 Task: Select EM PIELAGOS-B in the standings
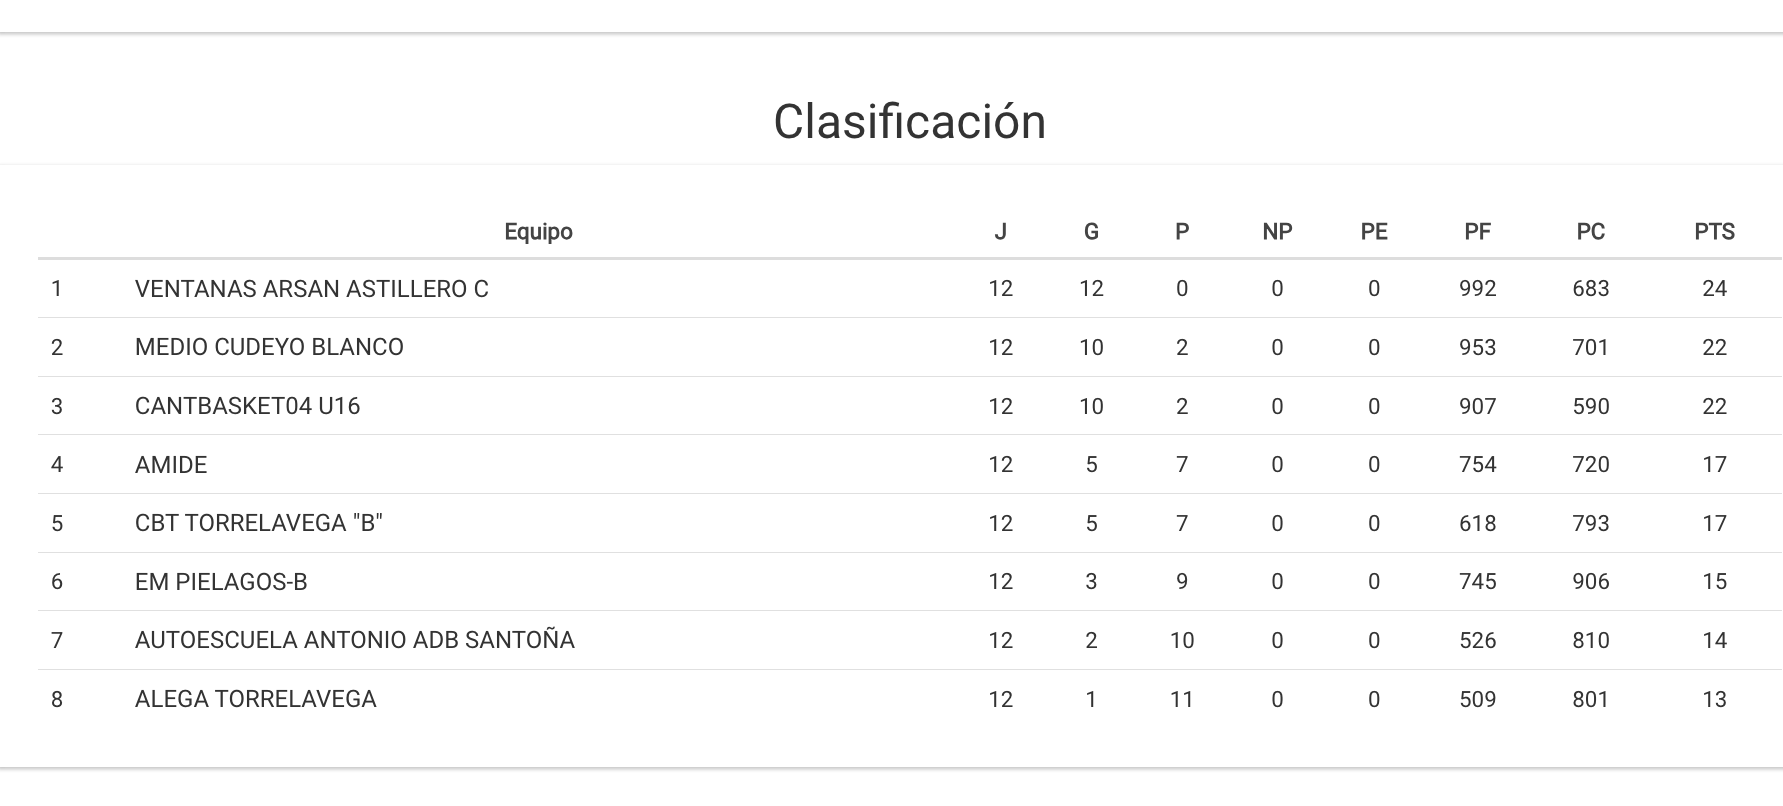(221, 582)
